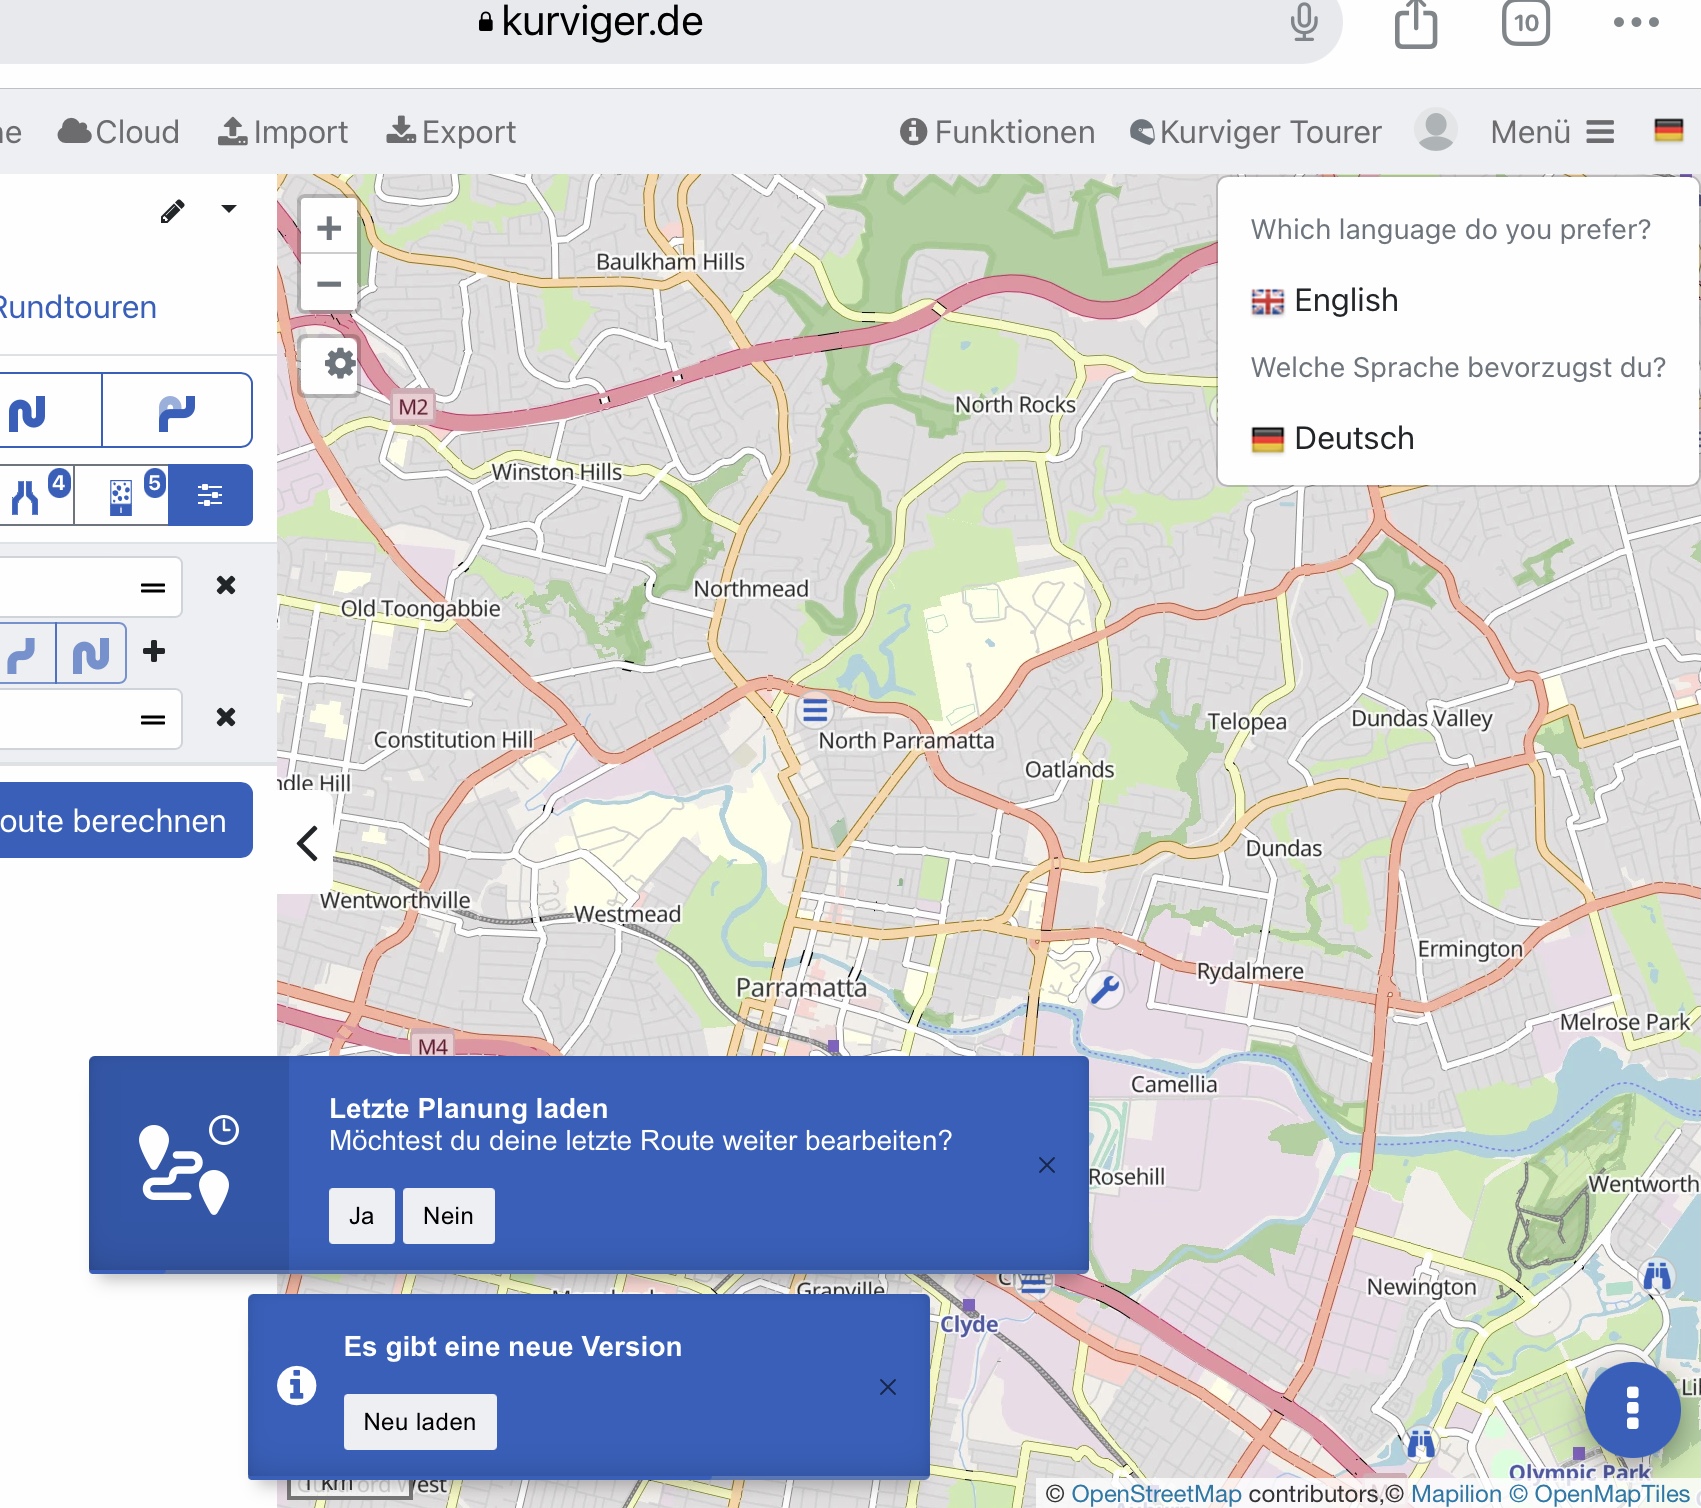The width and height of the screenshot is (1701, 1508).
Task: Collapse the sidebar with left chevron
Action: tap(307, 843)
